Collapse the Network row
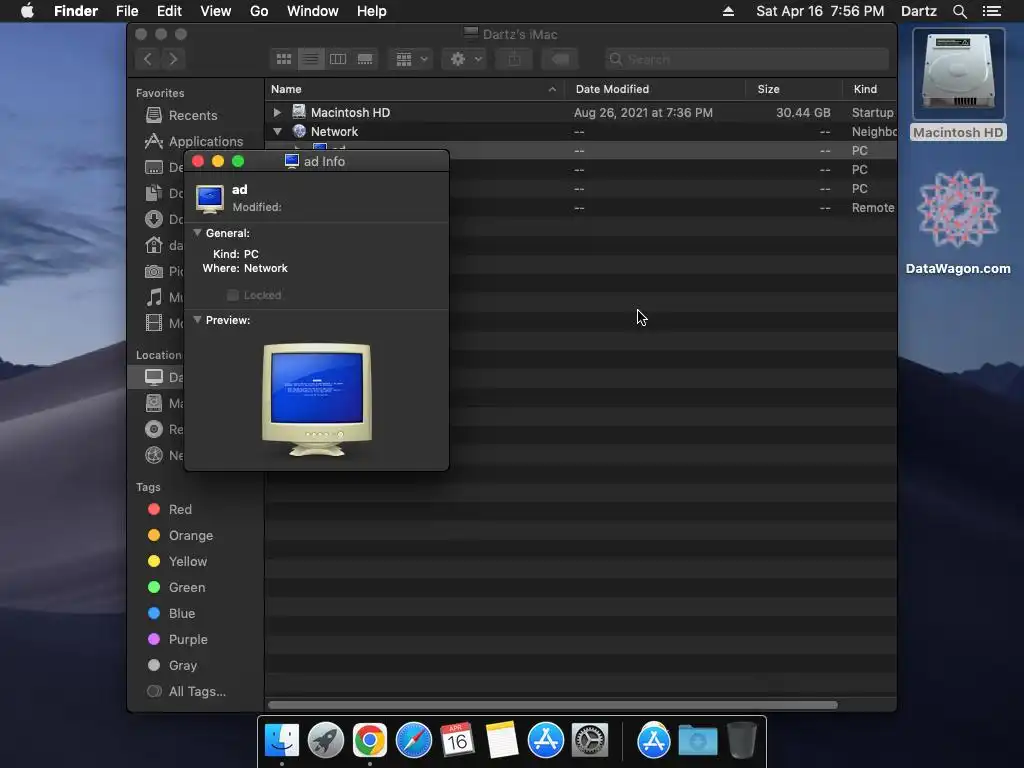This screenshot has height=768, width=1024. point(277,131)
